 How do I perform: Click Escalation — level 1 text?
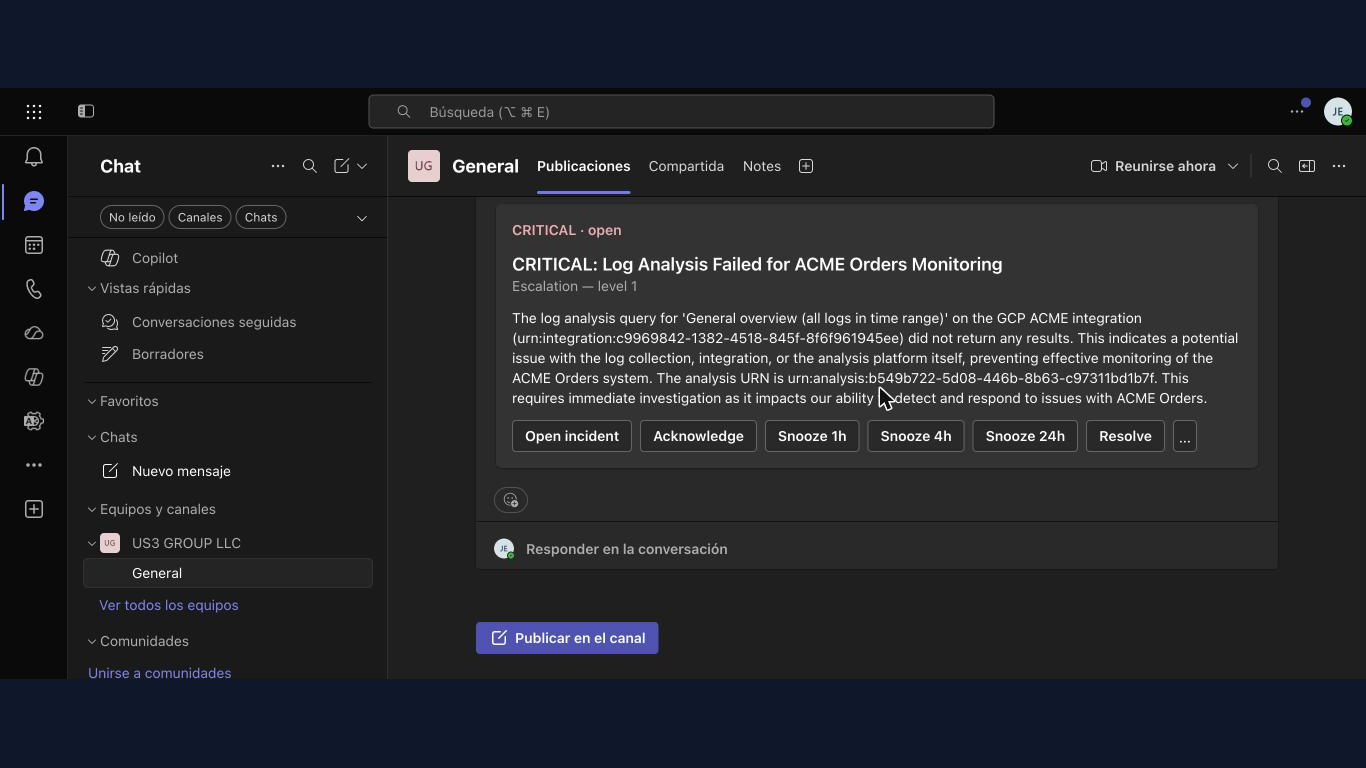575,286
